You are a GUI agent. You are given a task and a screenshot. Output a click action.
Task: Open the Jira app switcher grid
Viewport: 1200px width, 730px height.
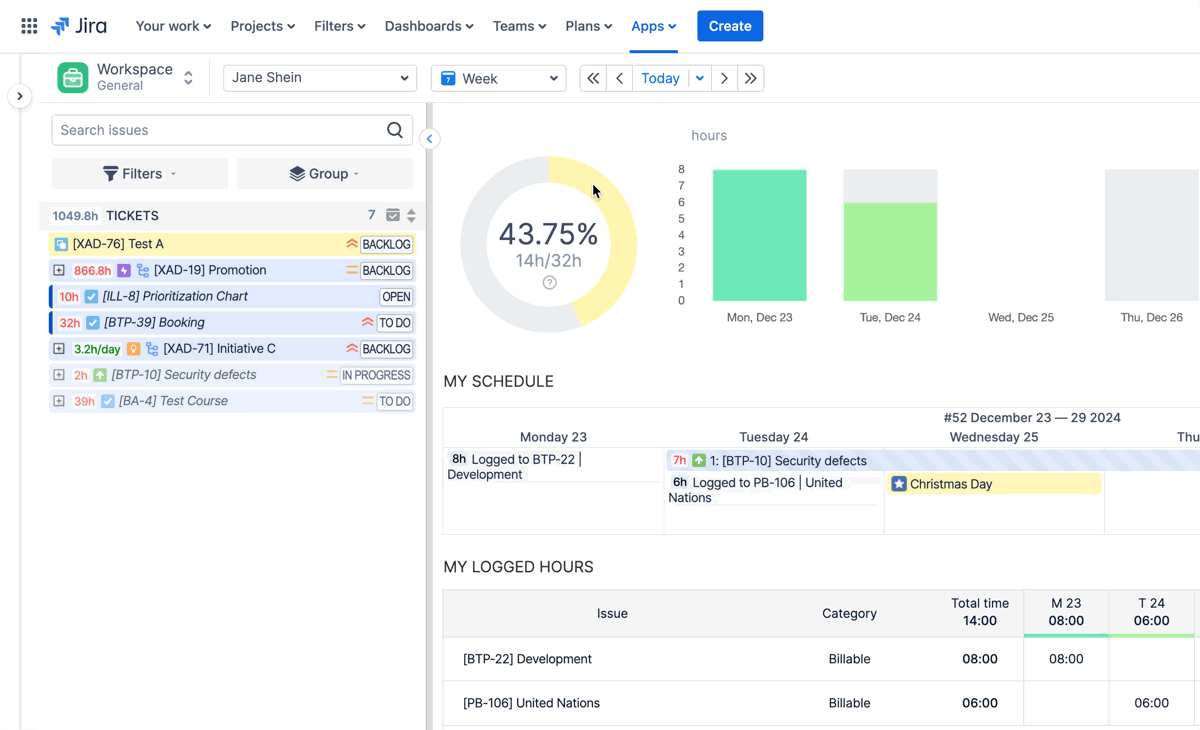[29, 26]
